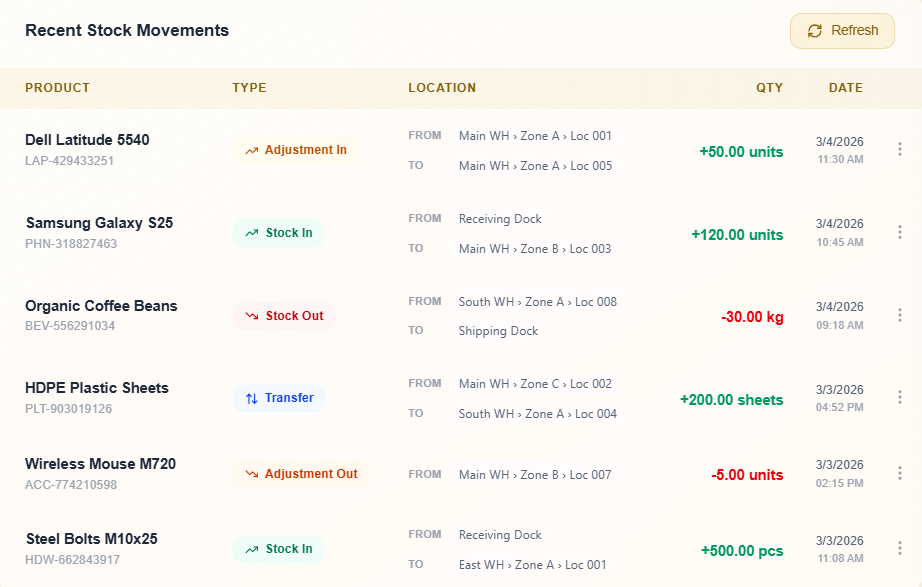Click quantity +200.00 sheets

click(731, 400)
